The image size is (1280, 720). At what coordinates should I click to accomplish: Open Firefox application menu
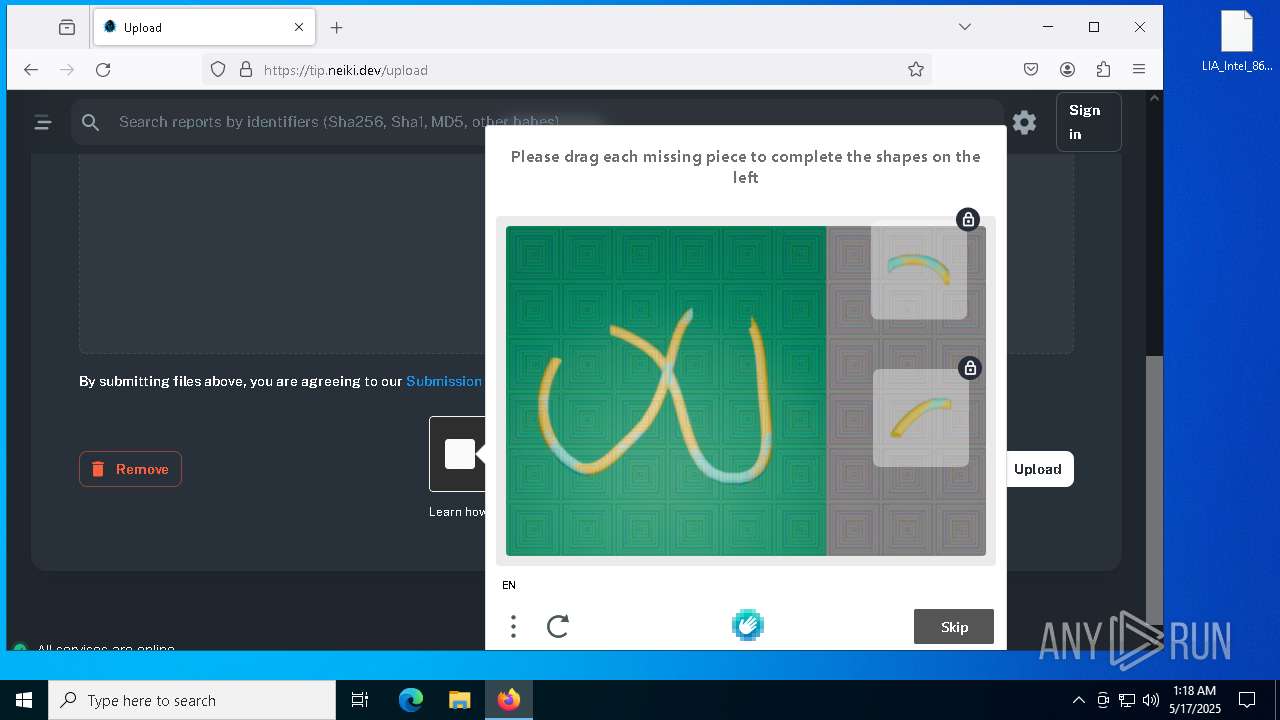pyautogui.click(x=1139, y=70)
